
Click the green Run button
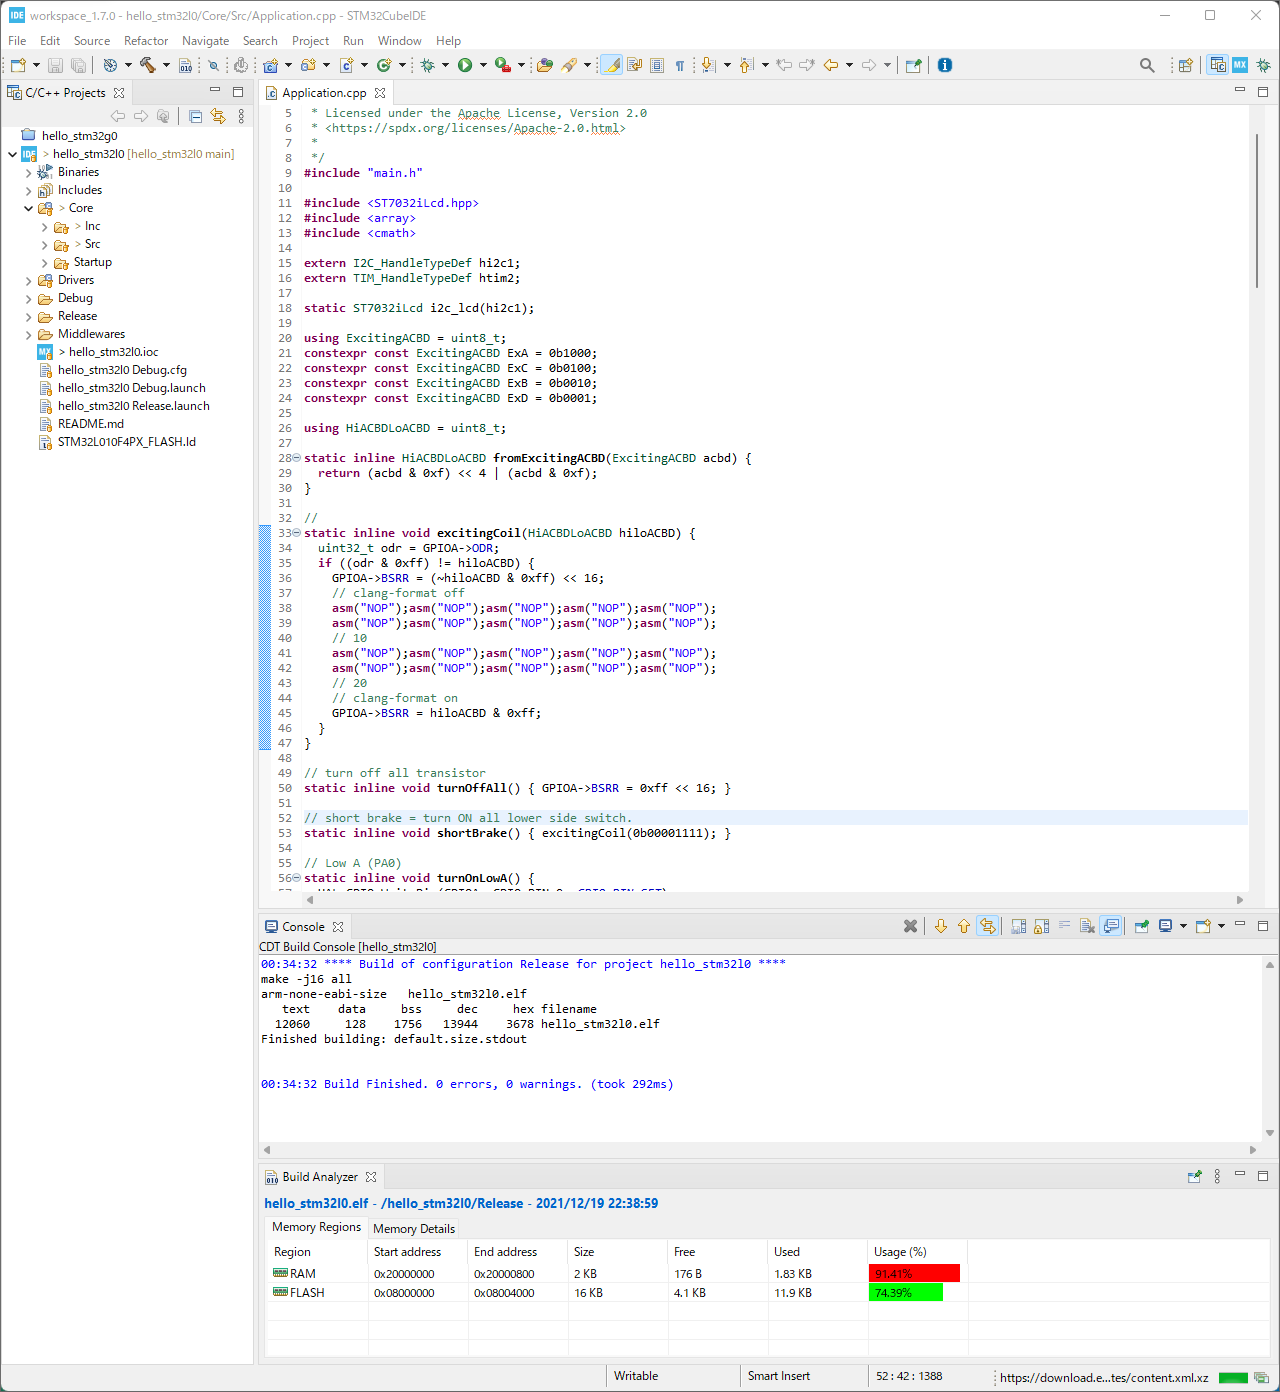(x=465, y=65)
